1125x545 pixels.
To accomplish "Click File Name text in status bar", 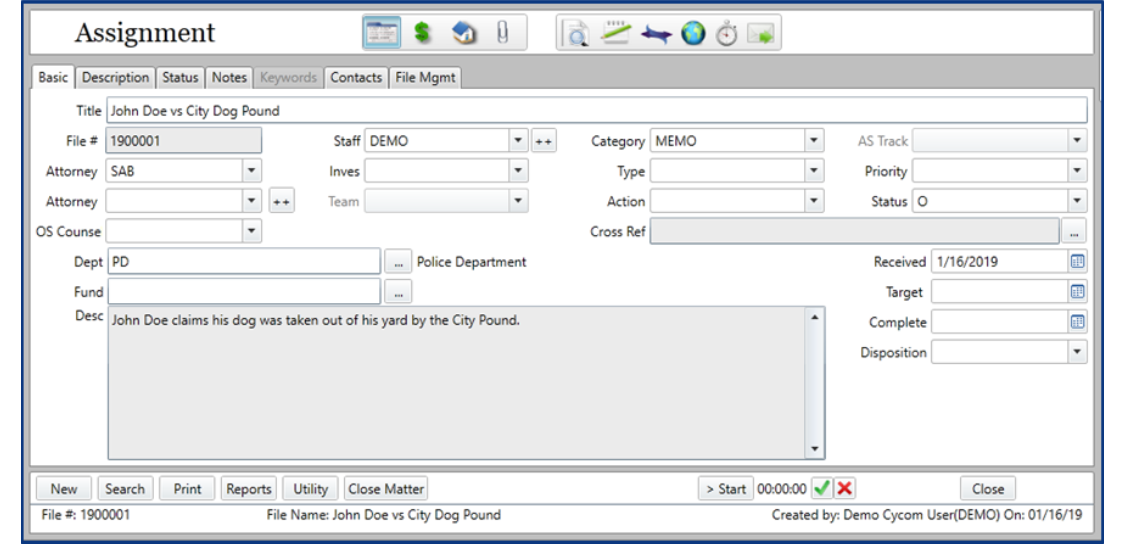I will click(384, 515).
